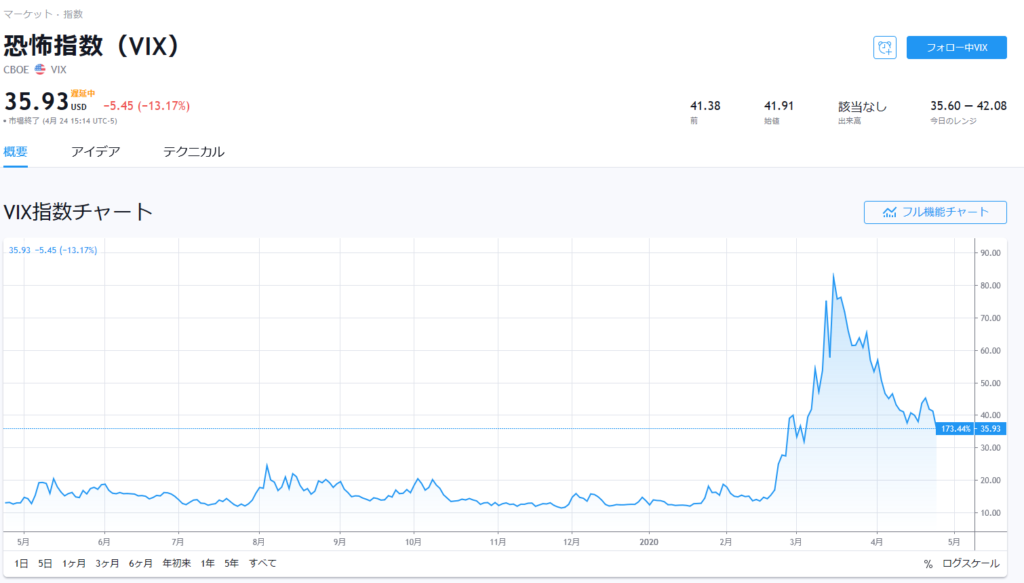Show the 5年 chart range

click(231, 564)
